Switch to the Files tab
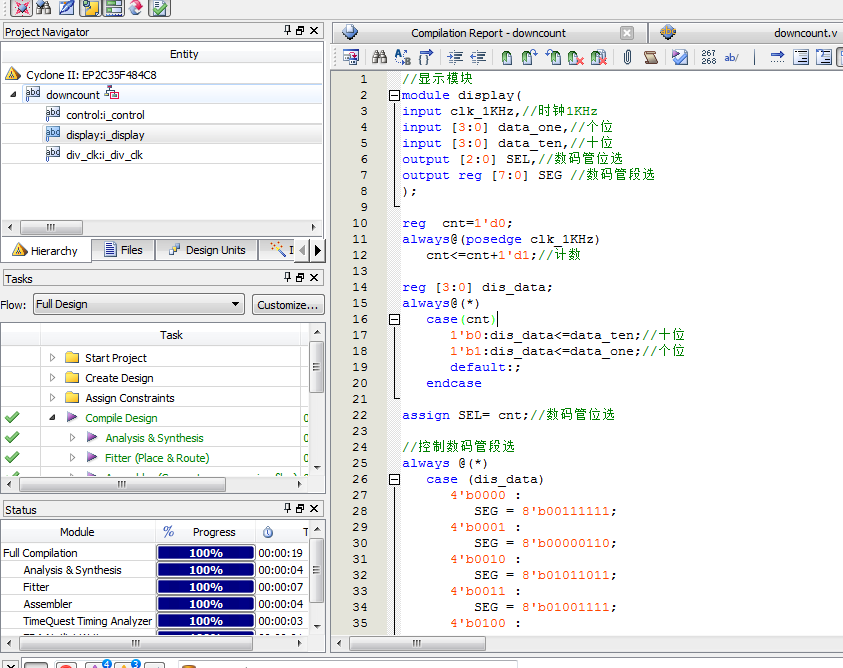 (x=122, y=250)
